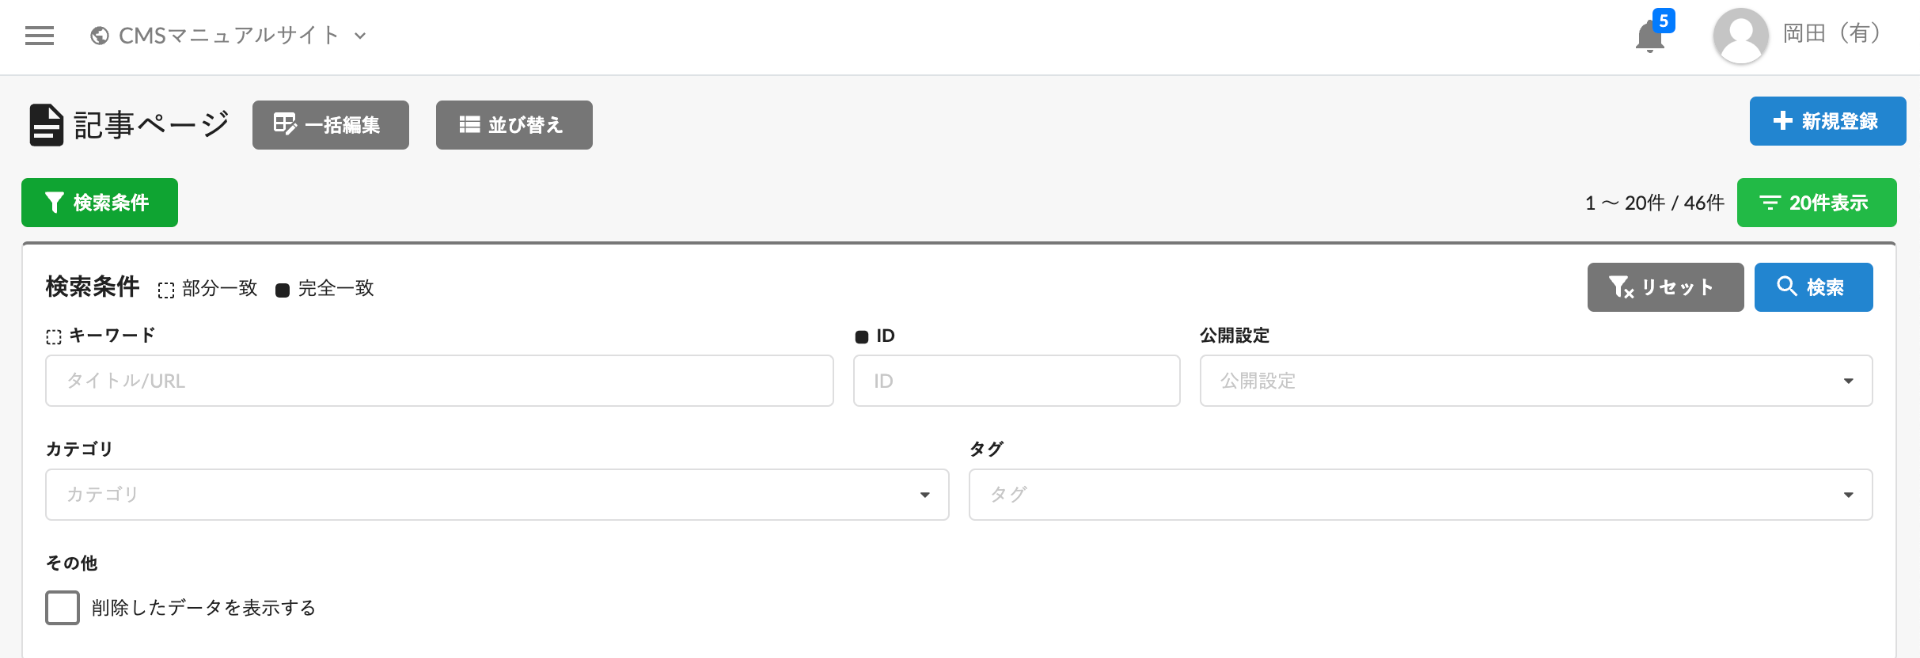Click the globe icon beside CMSマニュアルサイト
This screenshot has width=1920, height=658.
(99, 36)
